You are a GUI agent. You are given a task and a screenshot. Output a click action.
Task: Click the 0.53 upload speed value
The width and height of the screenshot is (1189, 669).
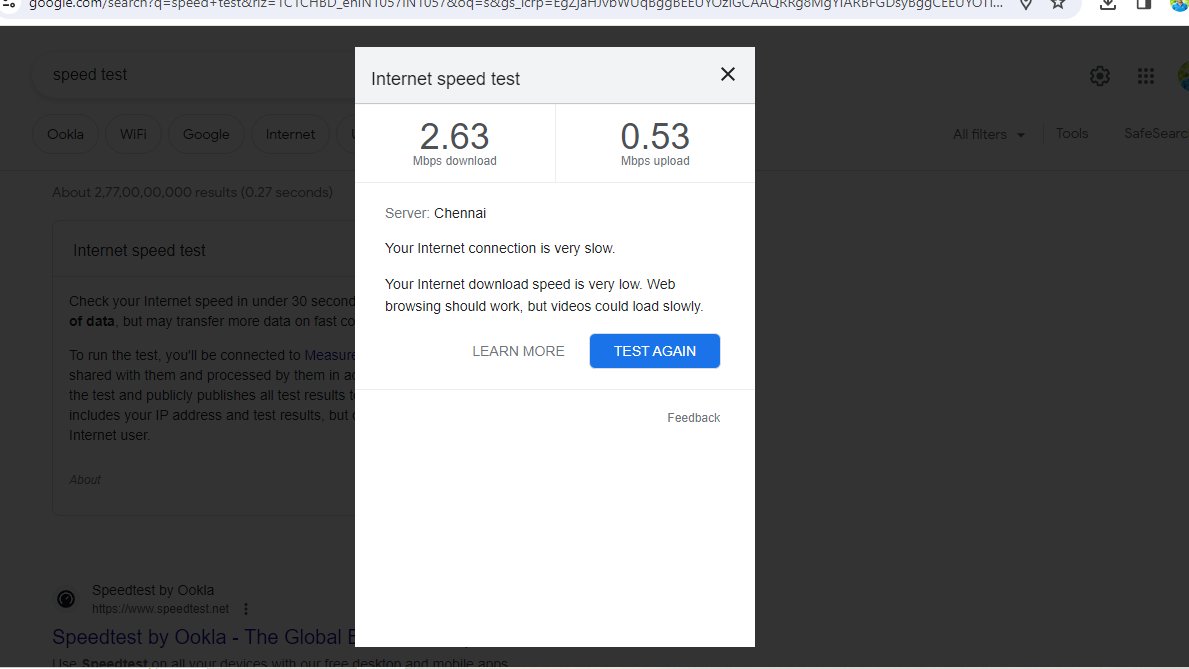point(654,137)
